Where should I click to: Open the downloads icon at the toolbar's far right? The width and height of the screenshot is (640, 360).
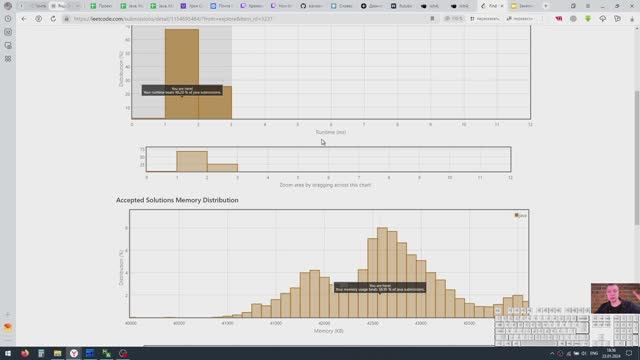(632, 19)
